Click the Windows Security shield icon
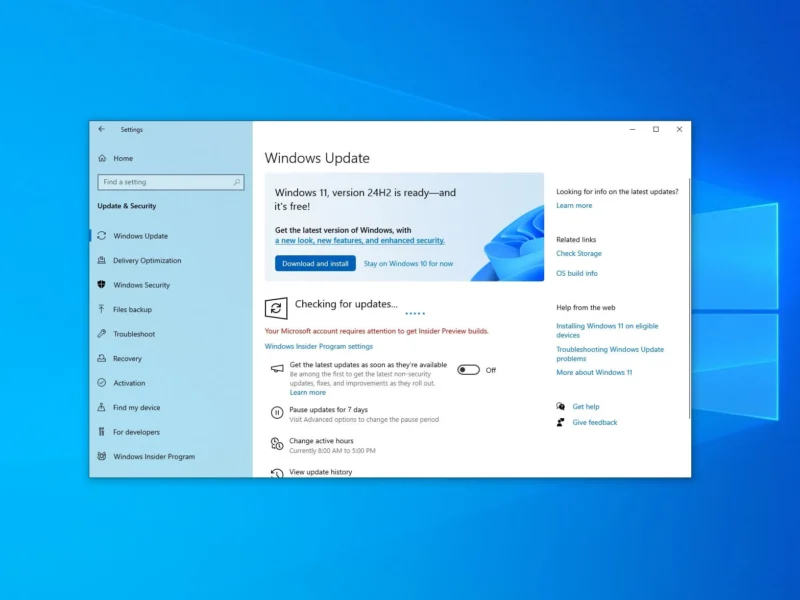Image resolution: width=800 pixels, height=600 pixels. tap(103, 285)
